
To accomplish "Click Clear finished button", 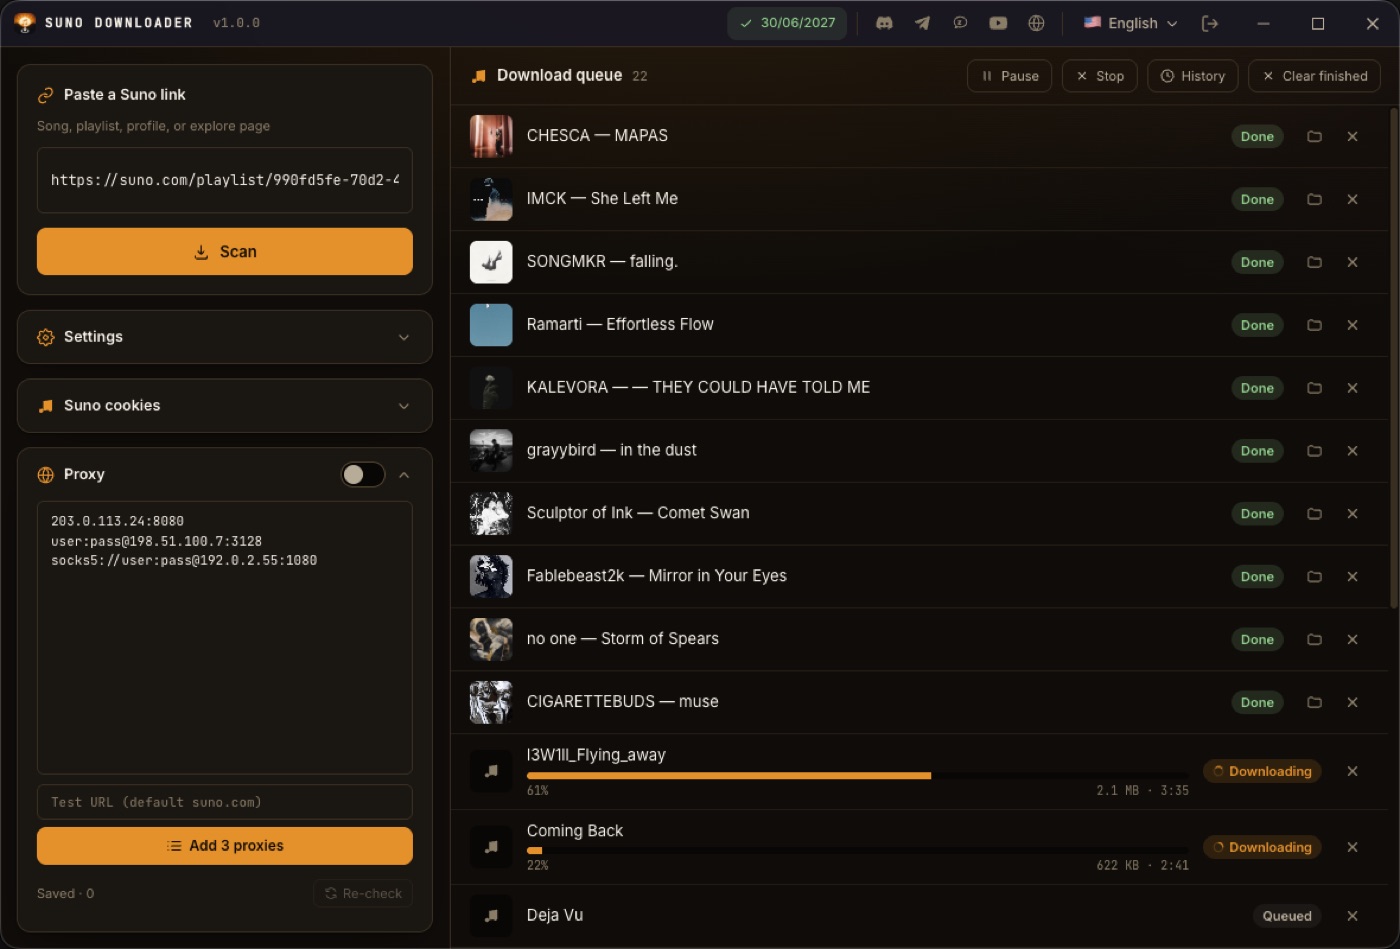I will [x=1315, y=76].
